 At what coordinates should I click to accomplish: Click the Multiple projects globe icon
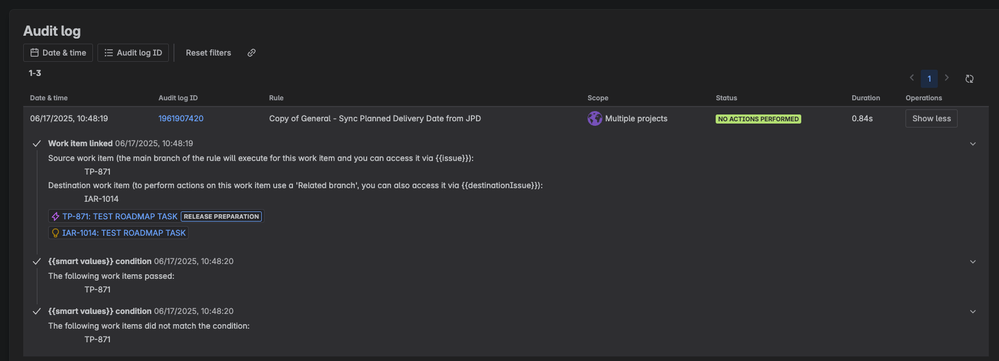click(x=594, y=118)
